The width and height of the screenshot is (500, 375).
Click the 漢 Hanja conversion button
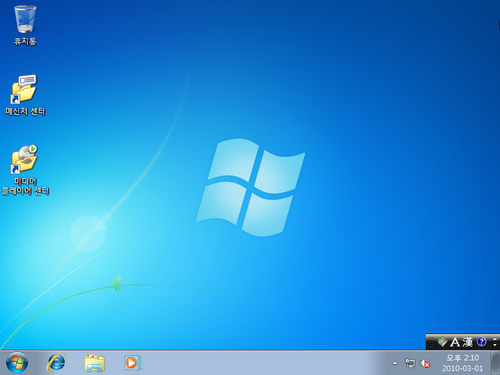pyautogui.click(x=467, y=342)
